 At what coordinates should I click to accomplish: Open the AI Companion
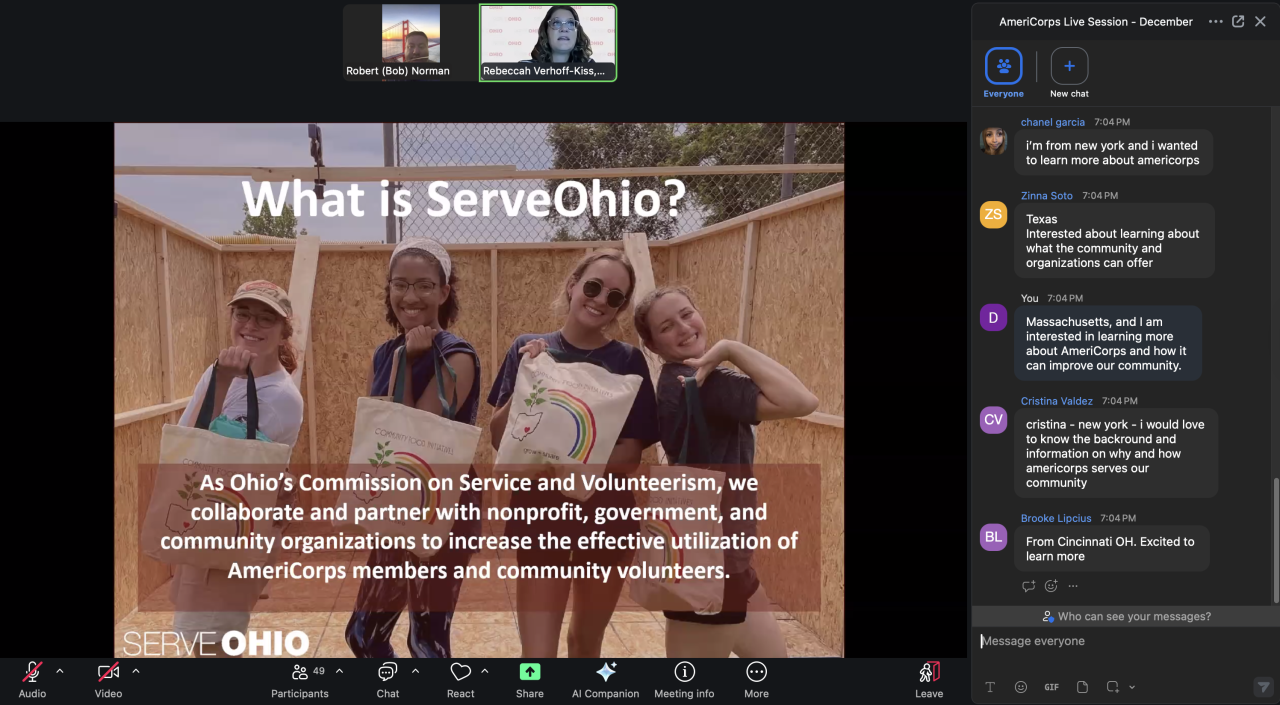605,679
